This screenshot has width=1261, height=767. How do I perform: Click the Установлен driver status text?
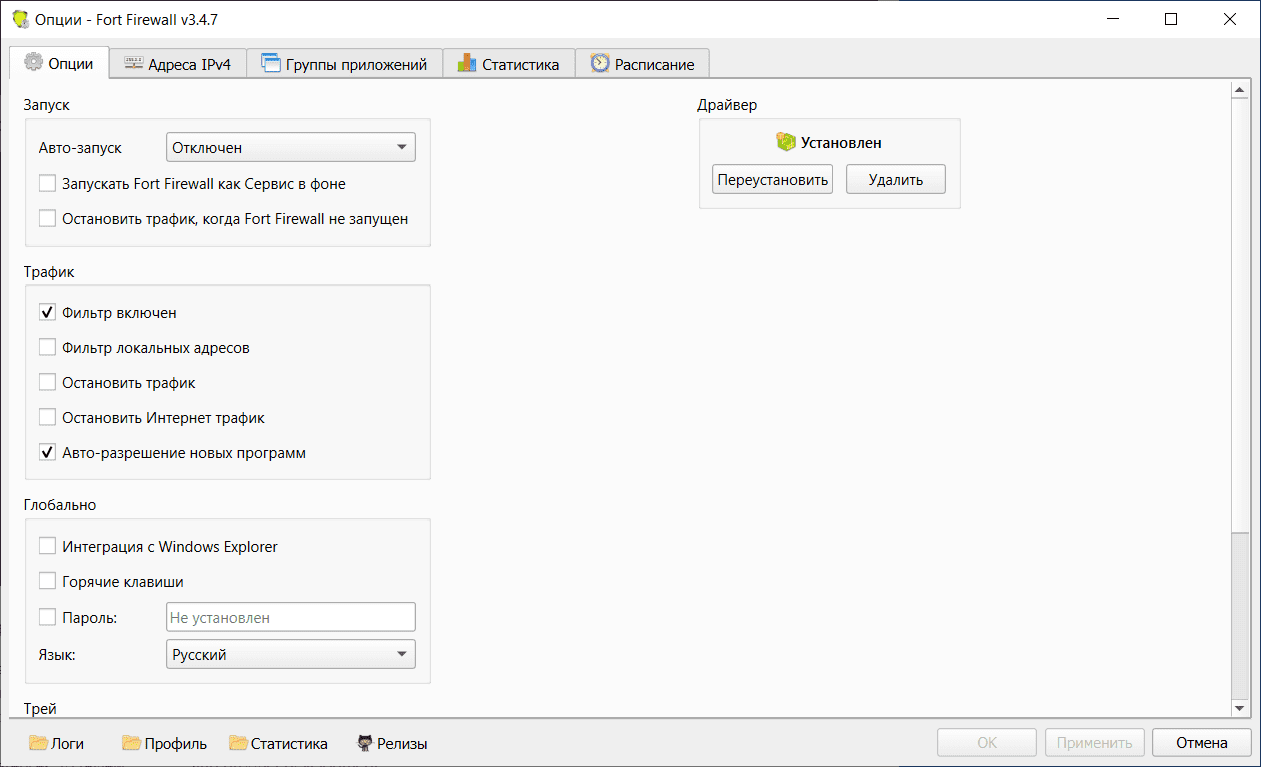pos(841,143)
